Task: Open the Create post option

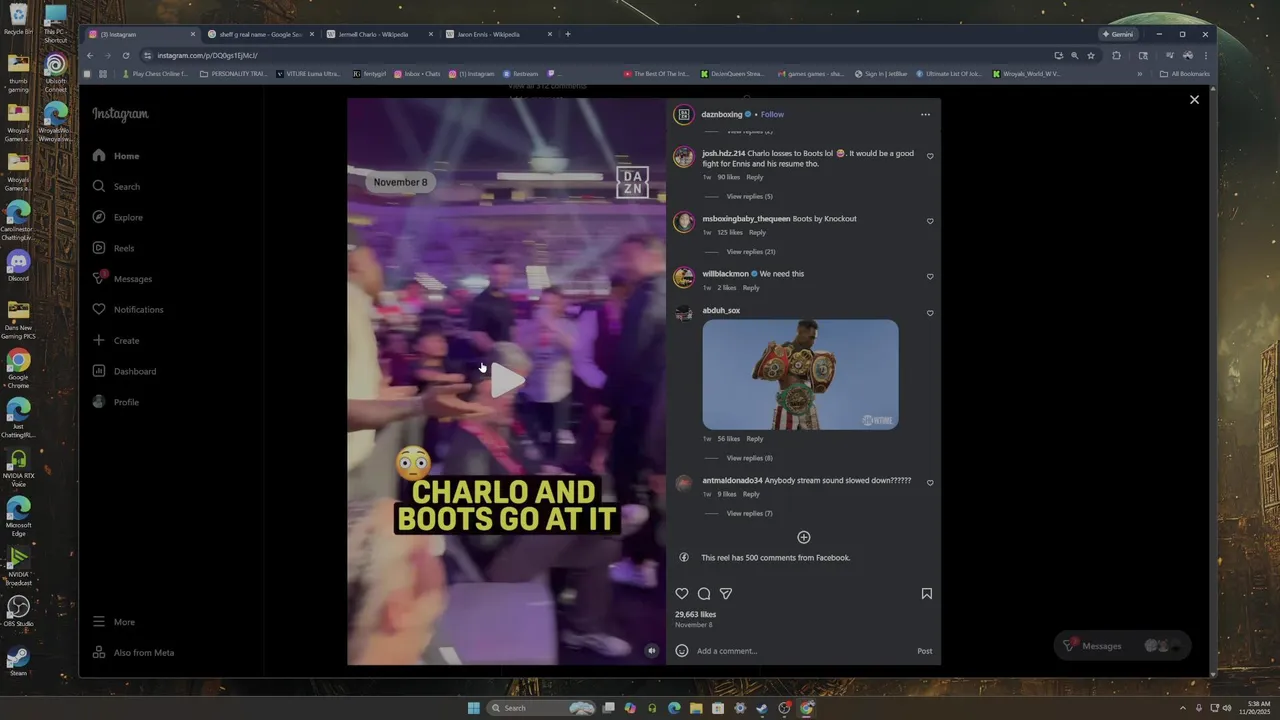Action: coord(116,340)
